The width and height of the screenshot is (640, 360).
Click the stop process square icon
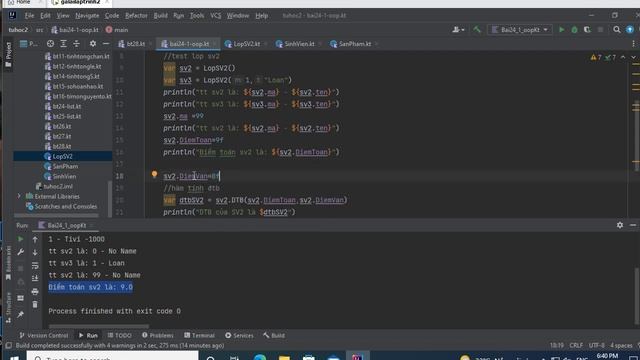click(x=600, y=29)
